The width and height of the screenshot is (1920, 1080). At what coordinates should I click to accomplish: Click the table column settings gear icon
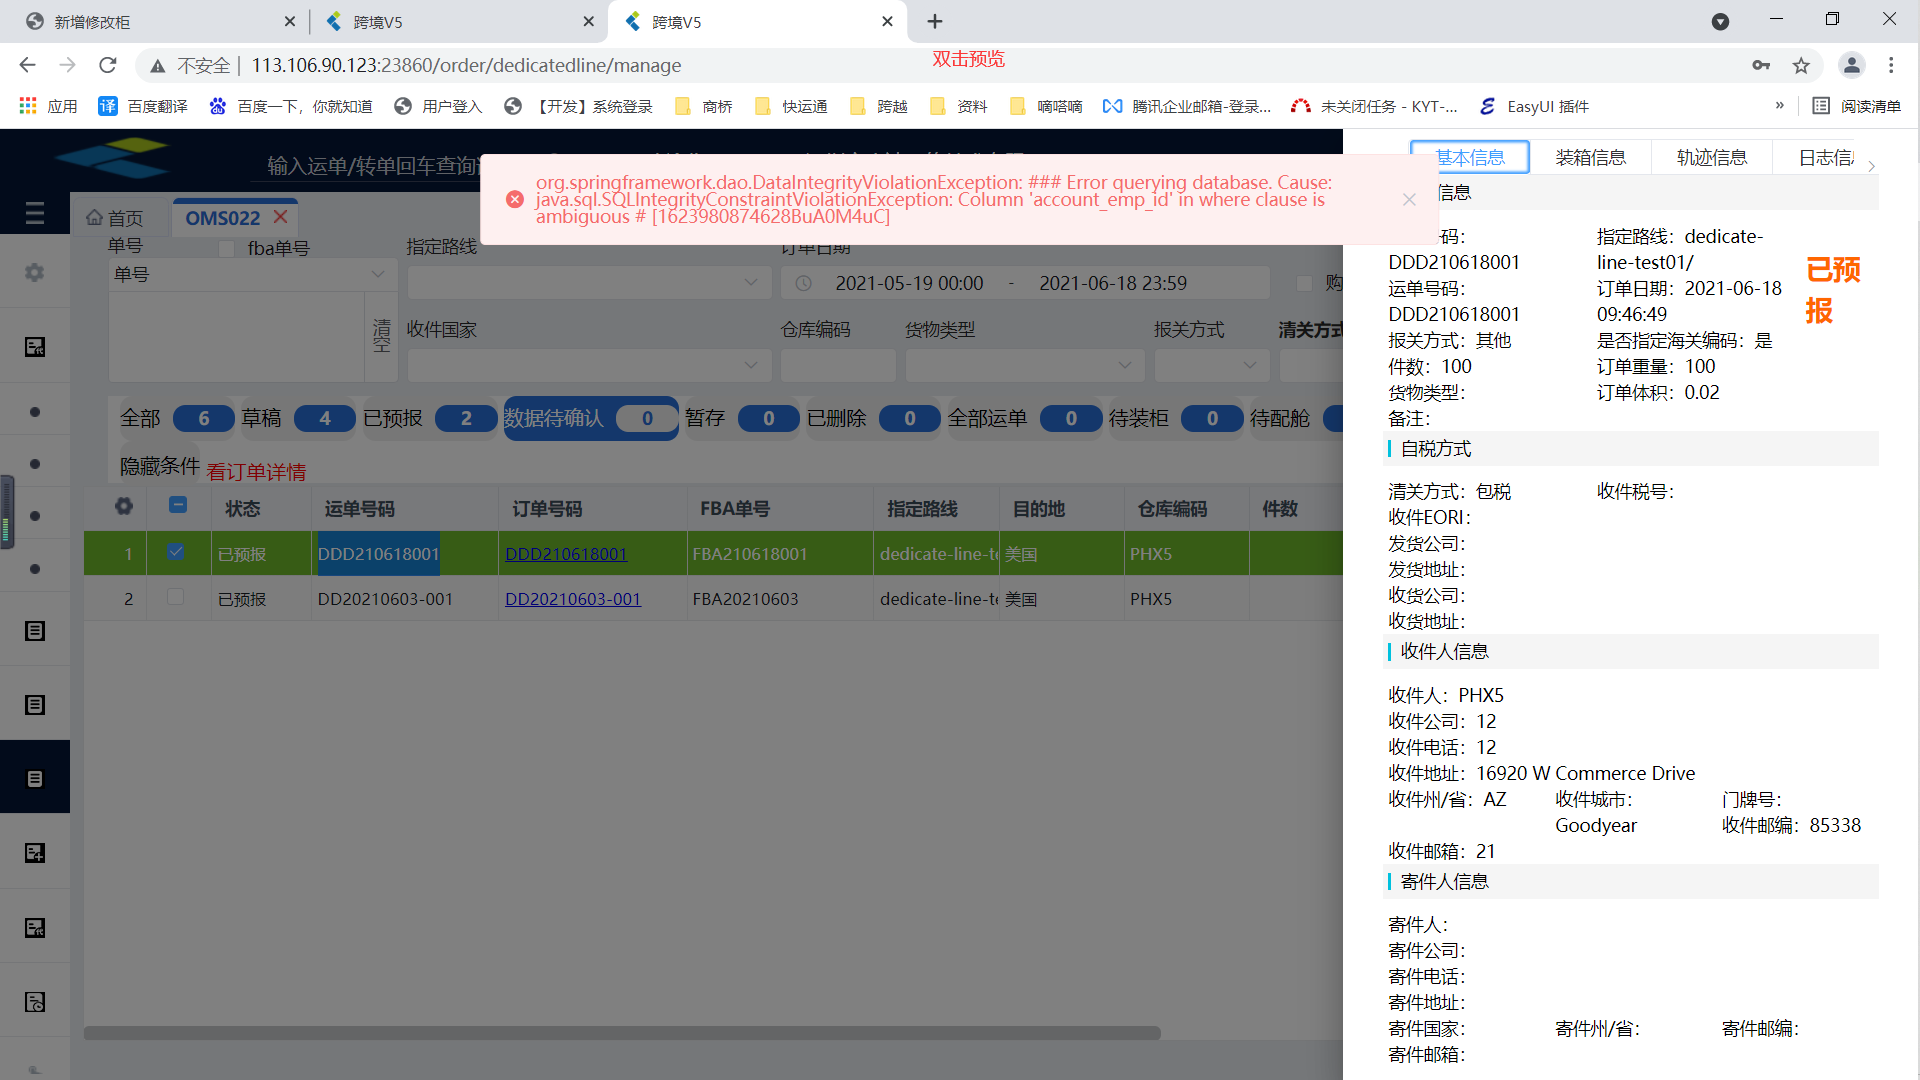pyautogui.click(x=124, y=507)
